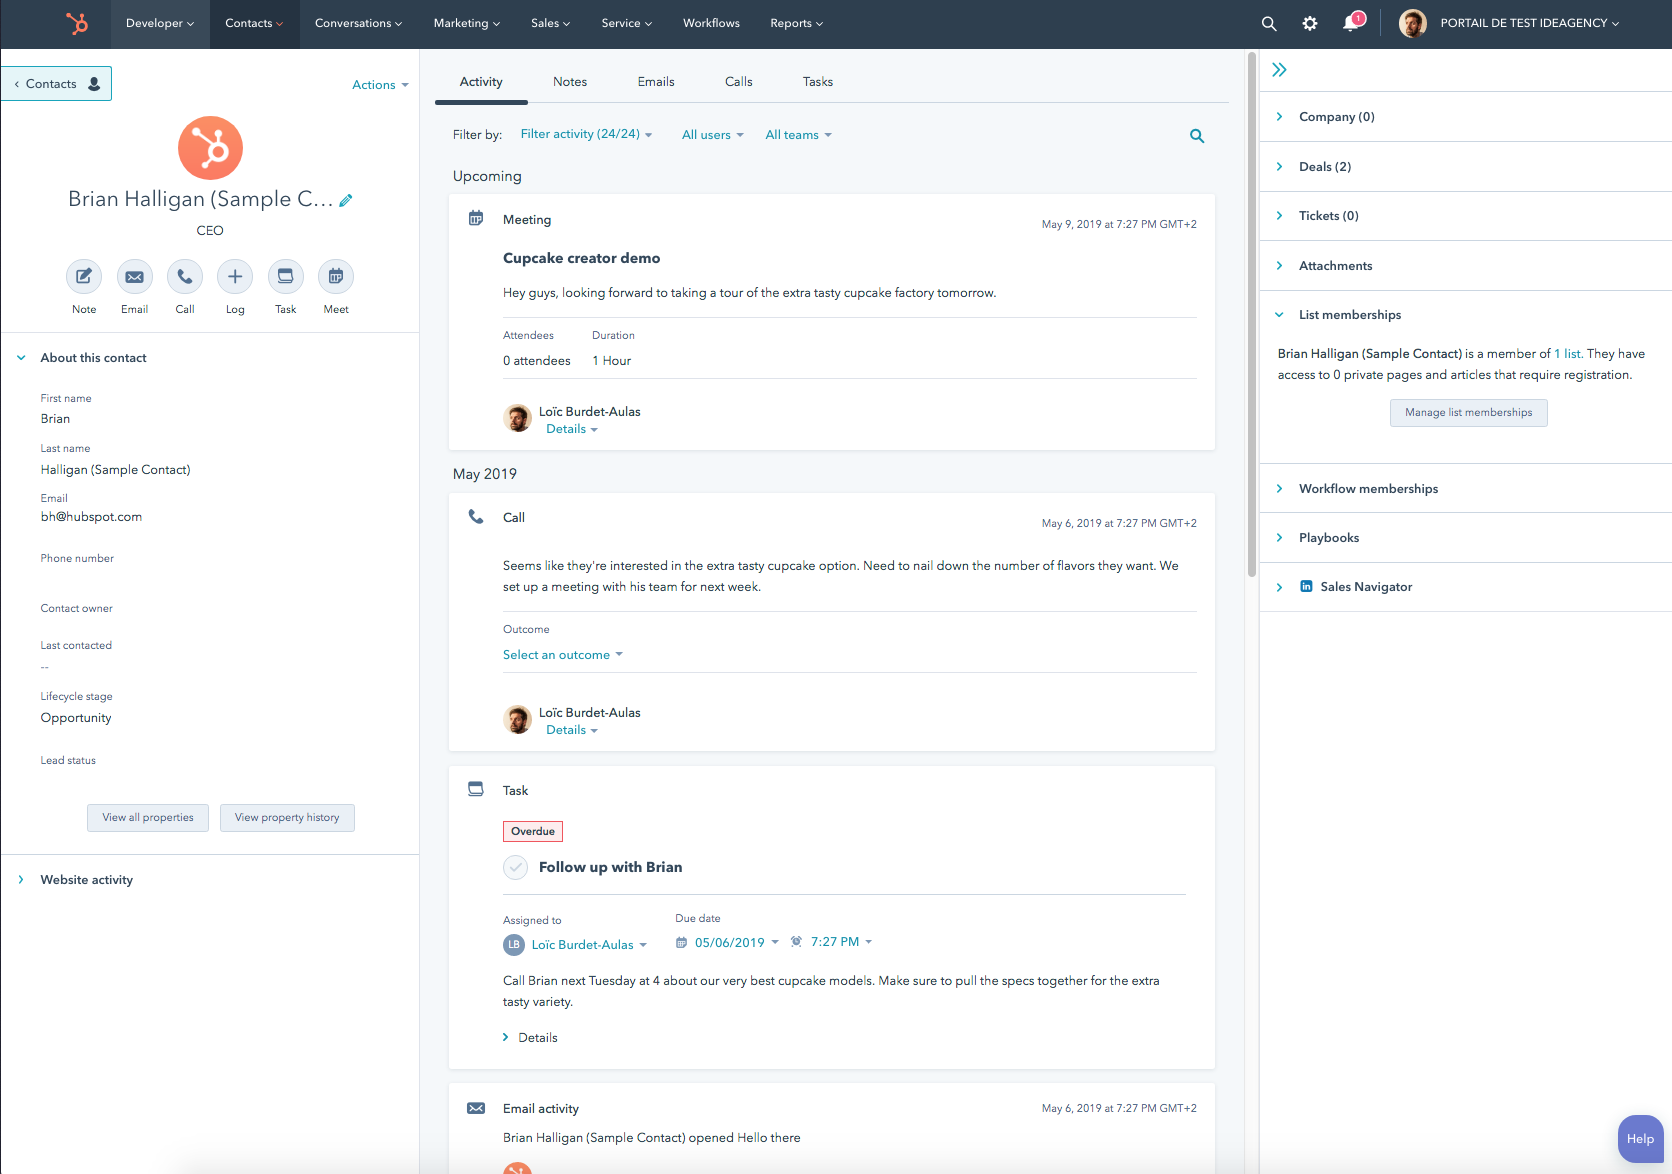Screen dimensions: 1672x1174
Task: Click the Email activity envelope icon
Action: coord(476,1108)
